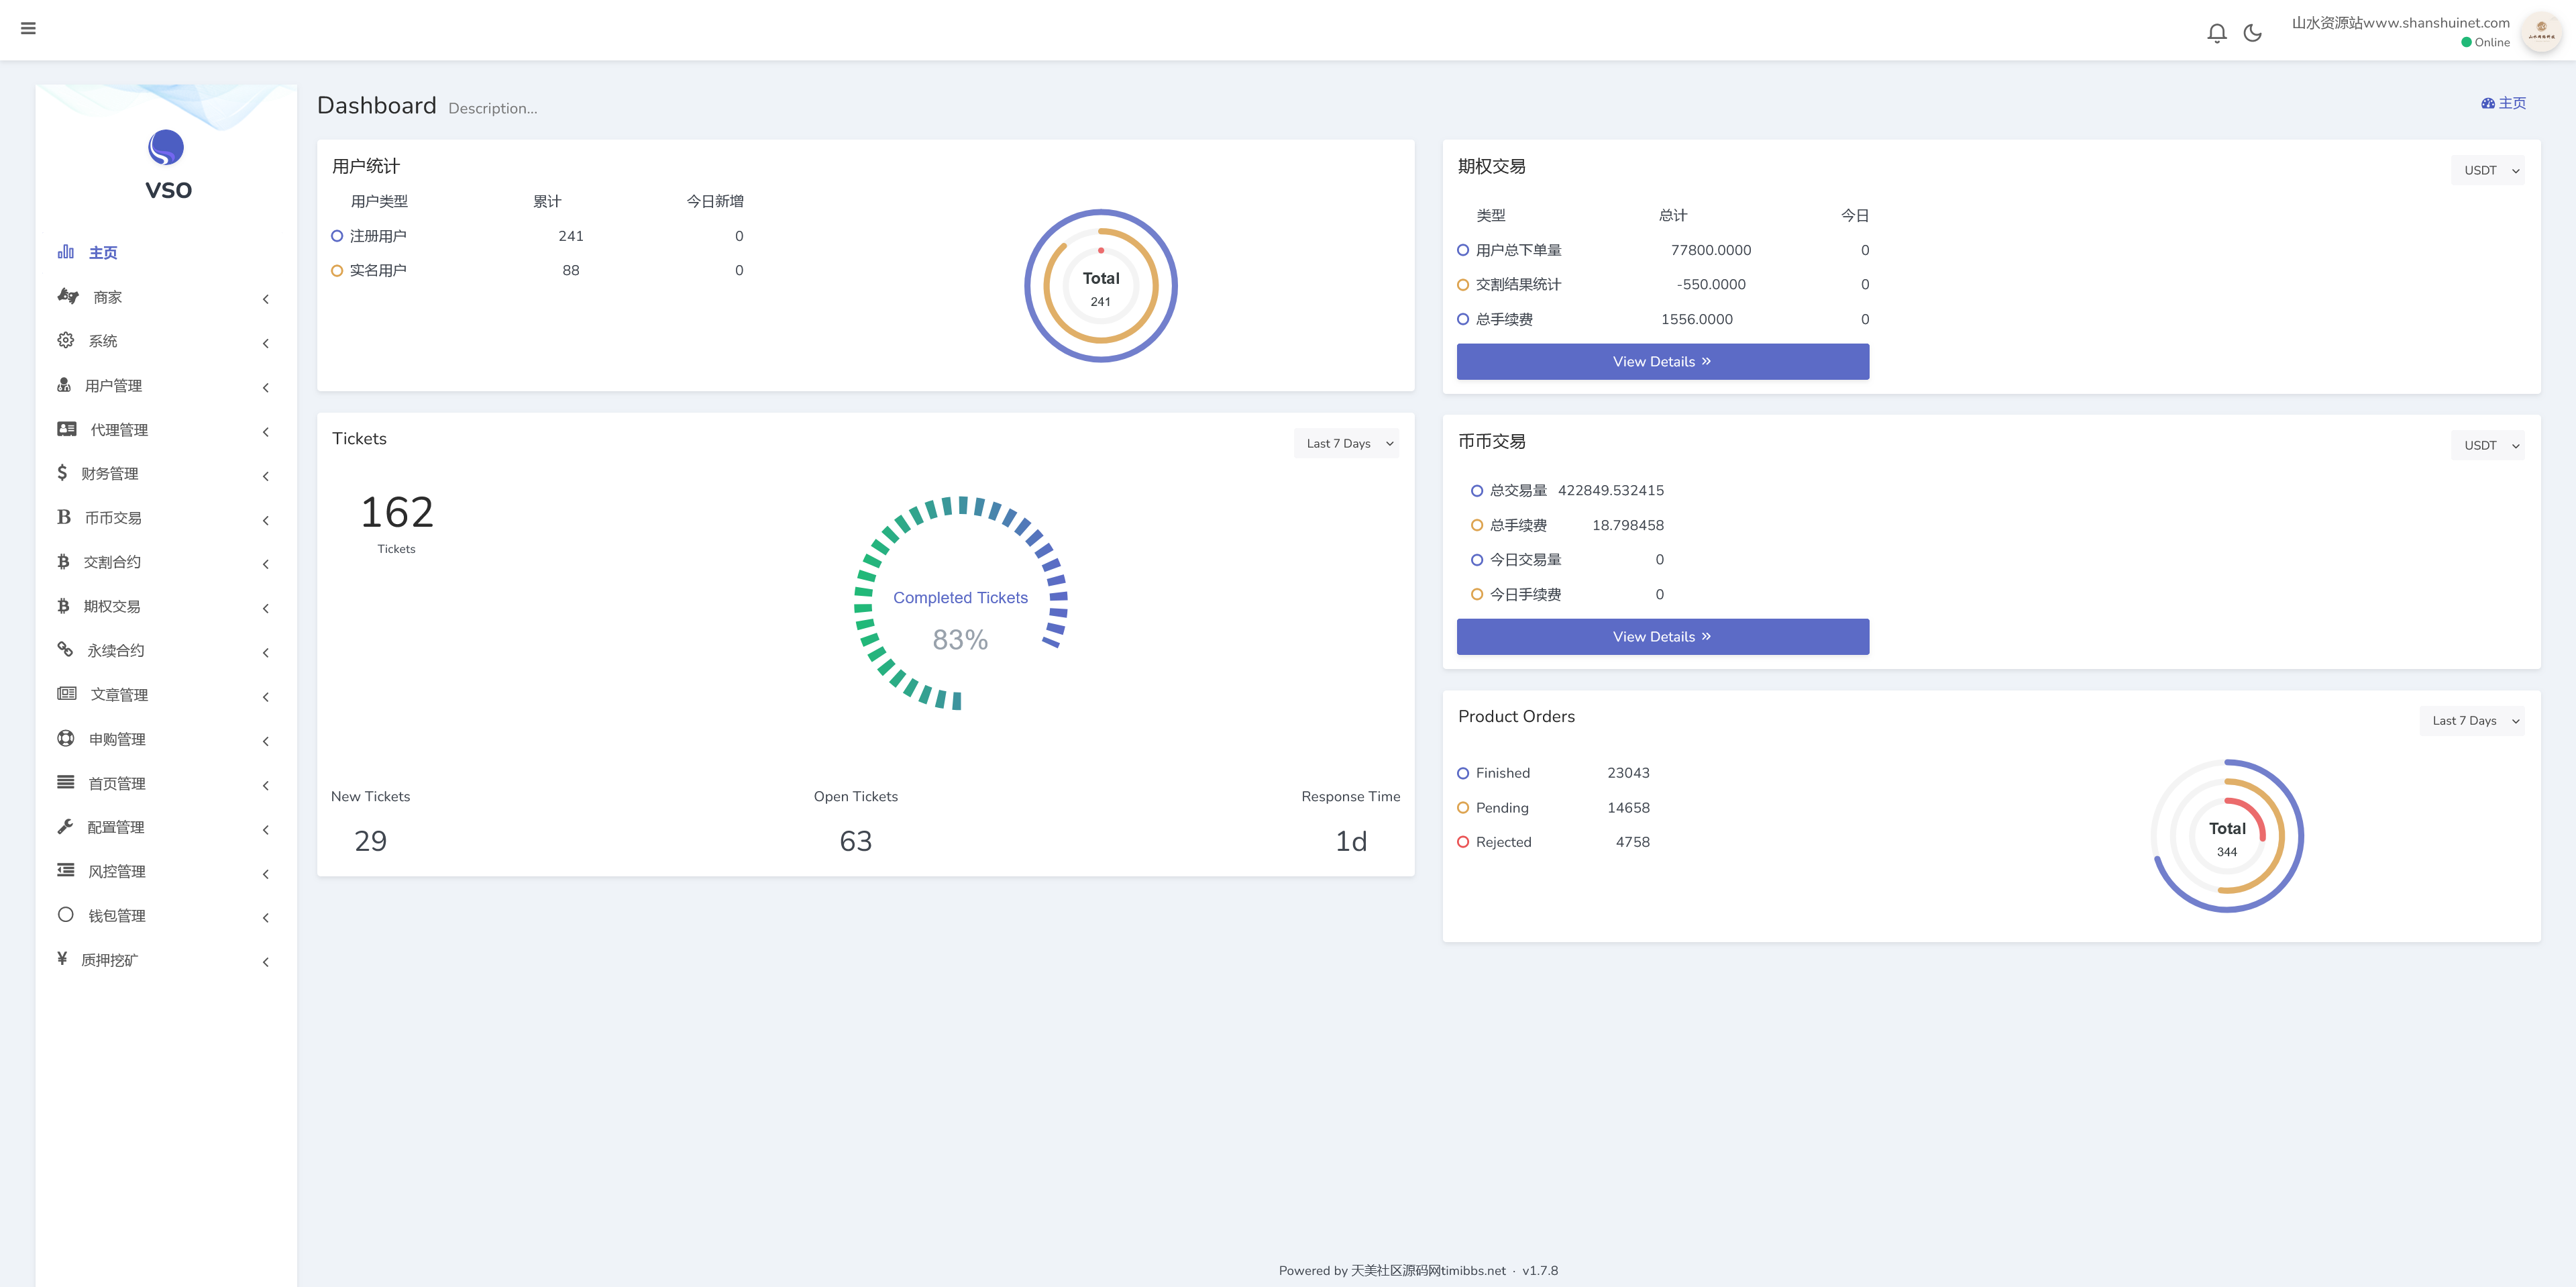The height and width of the screenshot is (1287, 2576).
Task: Click View Details under 期权交易
Action: coord(1662,361)
